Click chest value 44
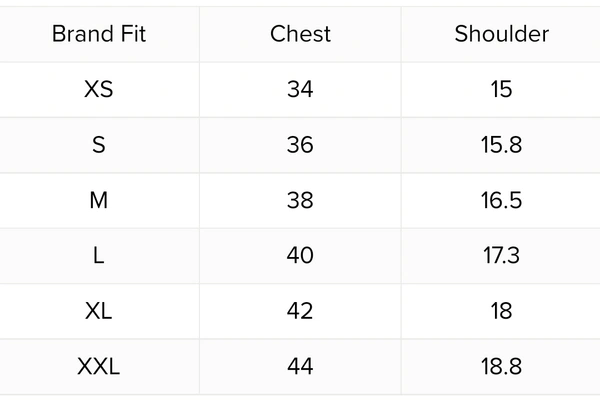 click(300, 366)
